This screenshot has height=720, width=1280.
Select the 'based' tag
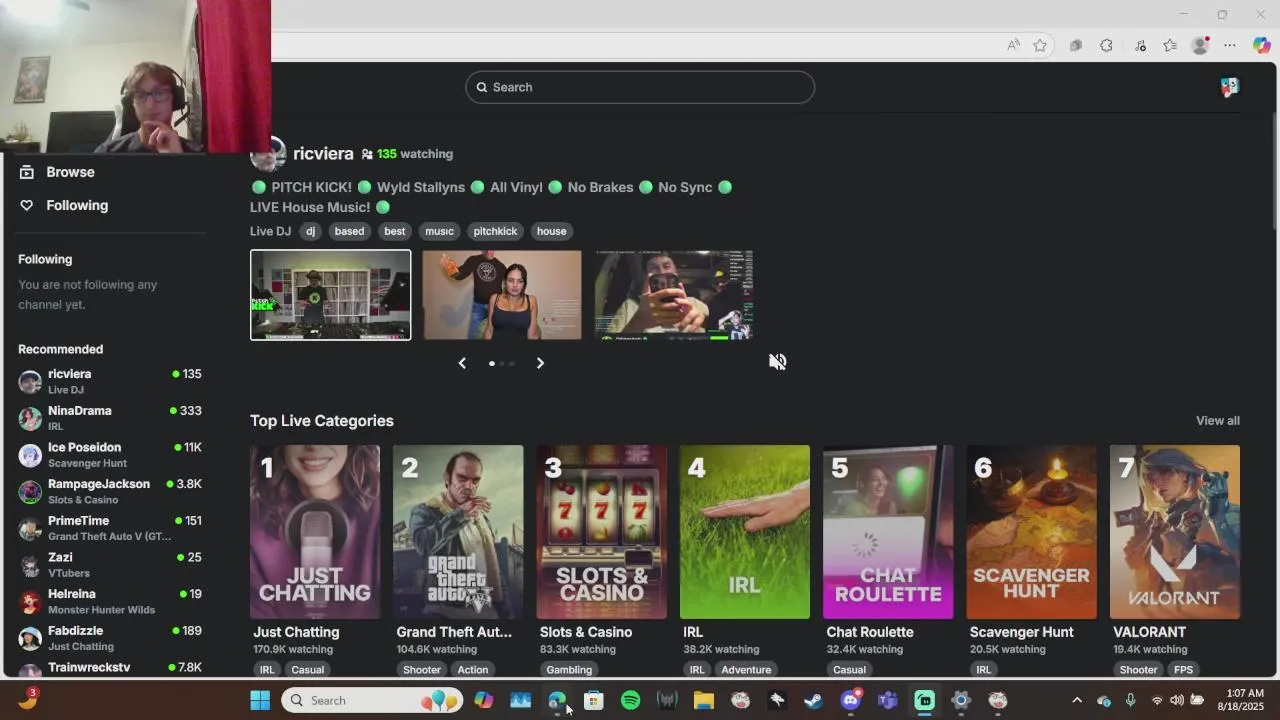coord(349,231)
